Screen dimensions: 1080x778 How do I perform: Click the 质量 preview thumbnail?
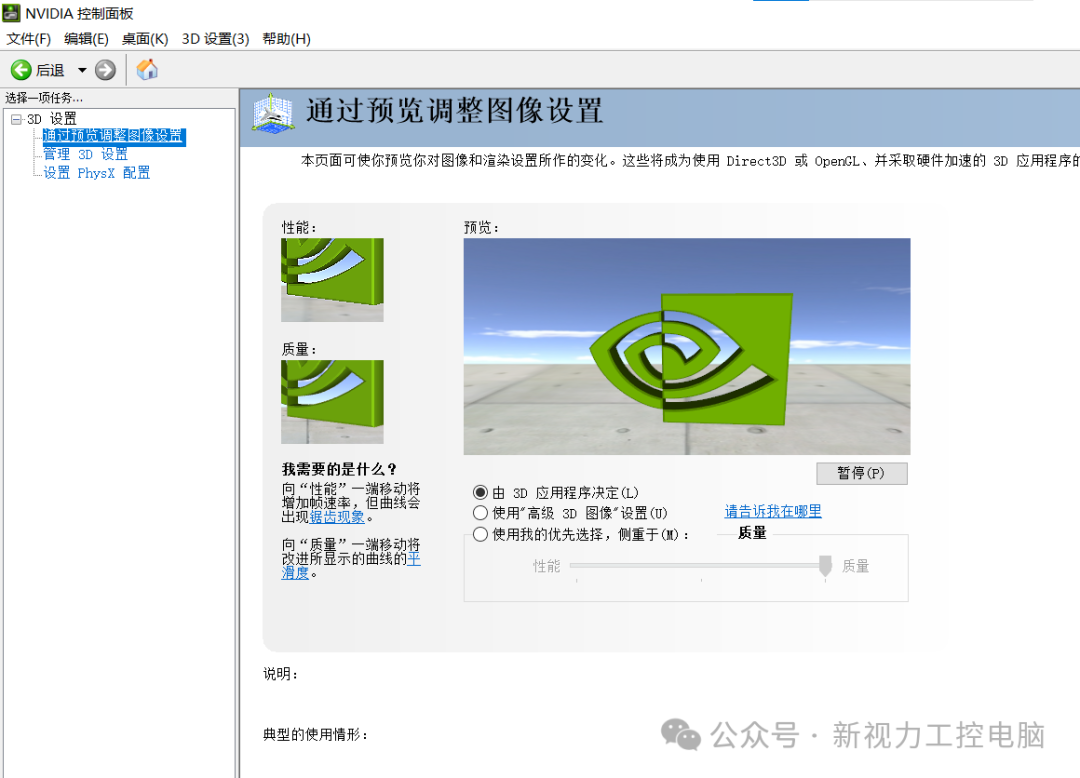click(x=332, y=402)
